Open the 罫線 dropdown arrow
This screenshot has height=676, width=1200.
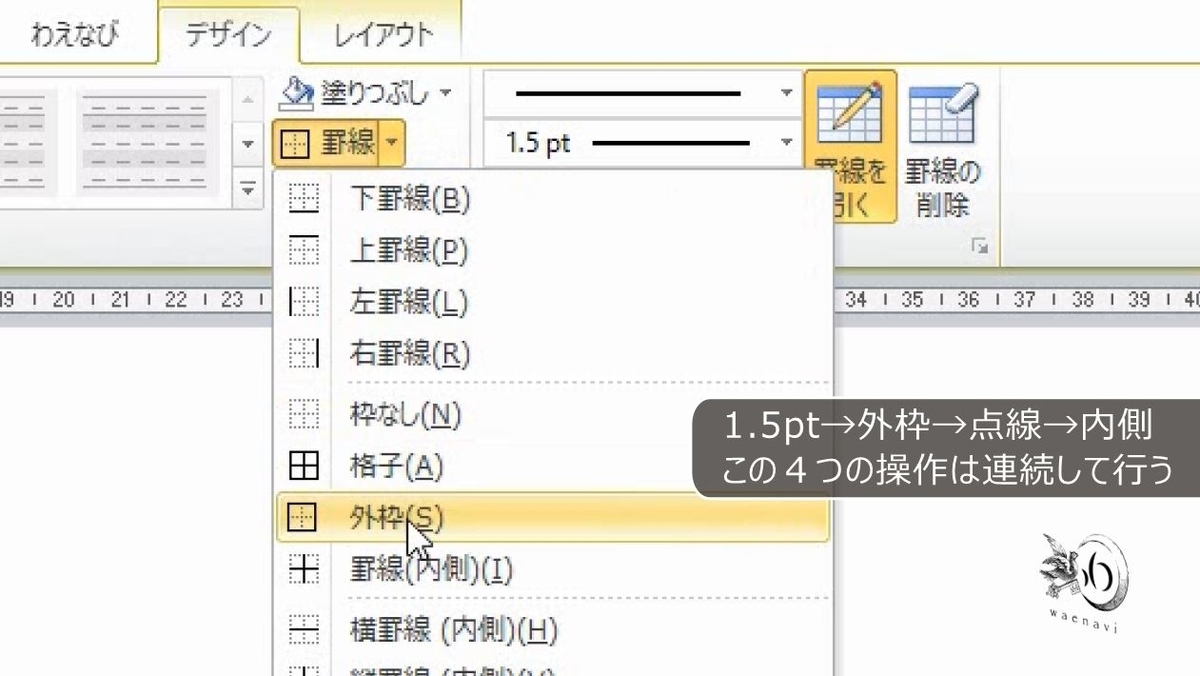click(391, 145)
